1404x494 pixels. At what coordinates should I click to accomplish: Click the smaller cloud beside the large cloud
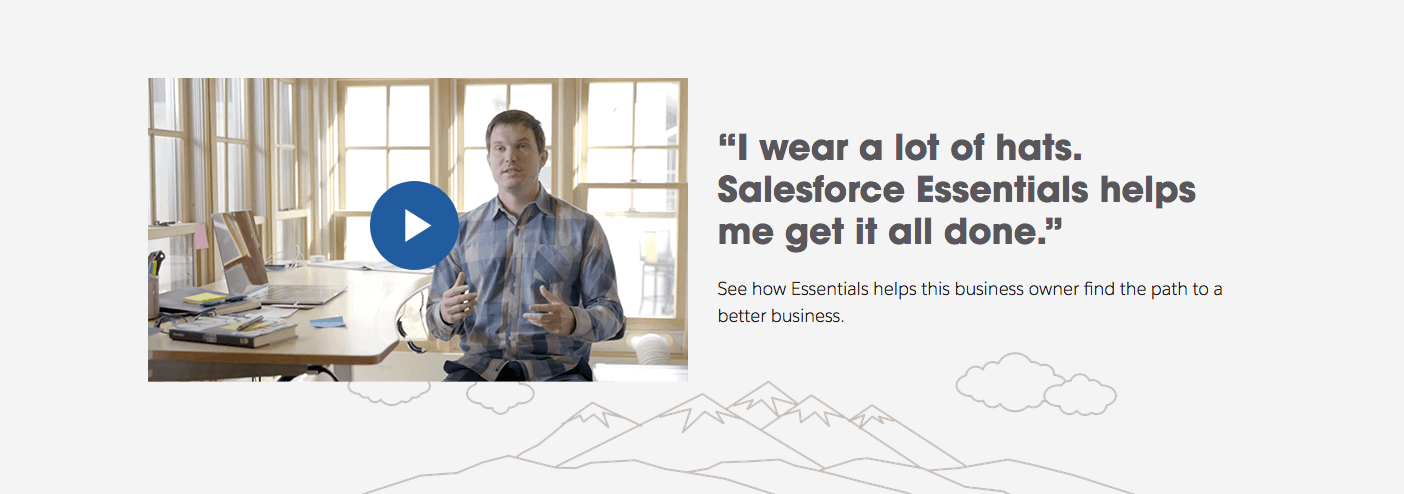(x=1080, y=395)
